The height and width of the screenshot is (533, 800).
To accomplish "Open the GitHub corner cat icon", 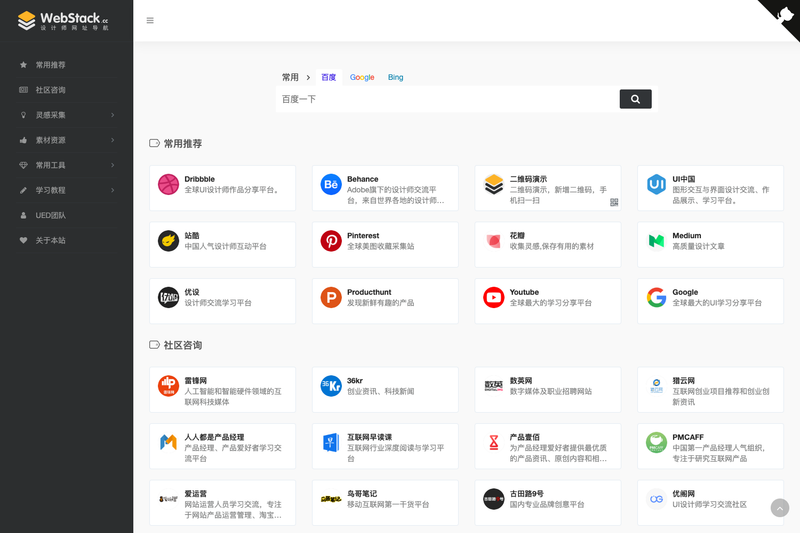I will (785, 14).
